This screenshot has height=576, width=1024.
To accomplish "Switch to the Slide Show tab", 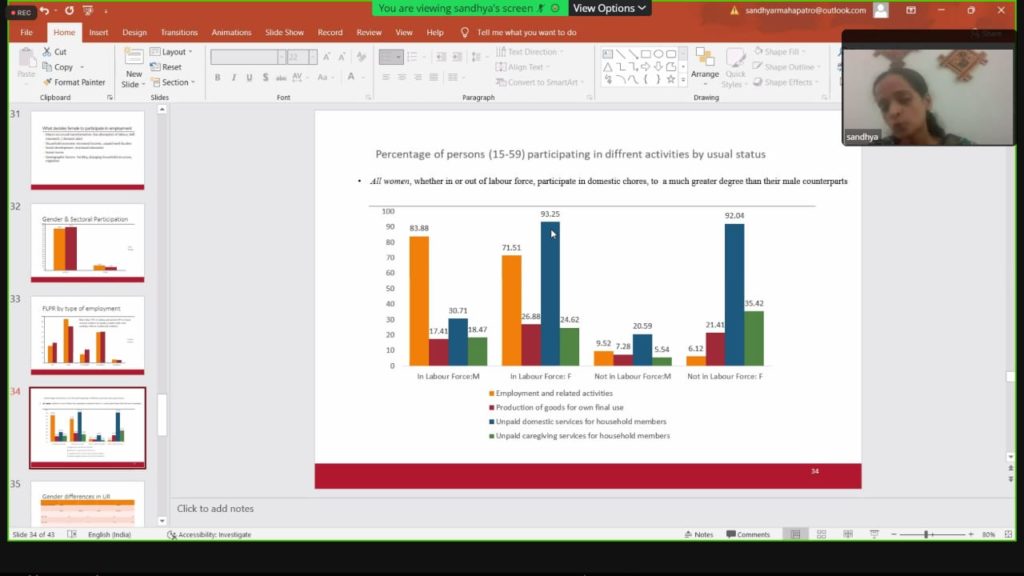I will point(284,32).
